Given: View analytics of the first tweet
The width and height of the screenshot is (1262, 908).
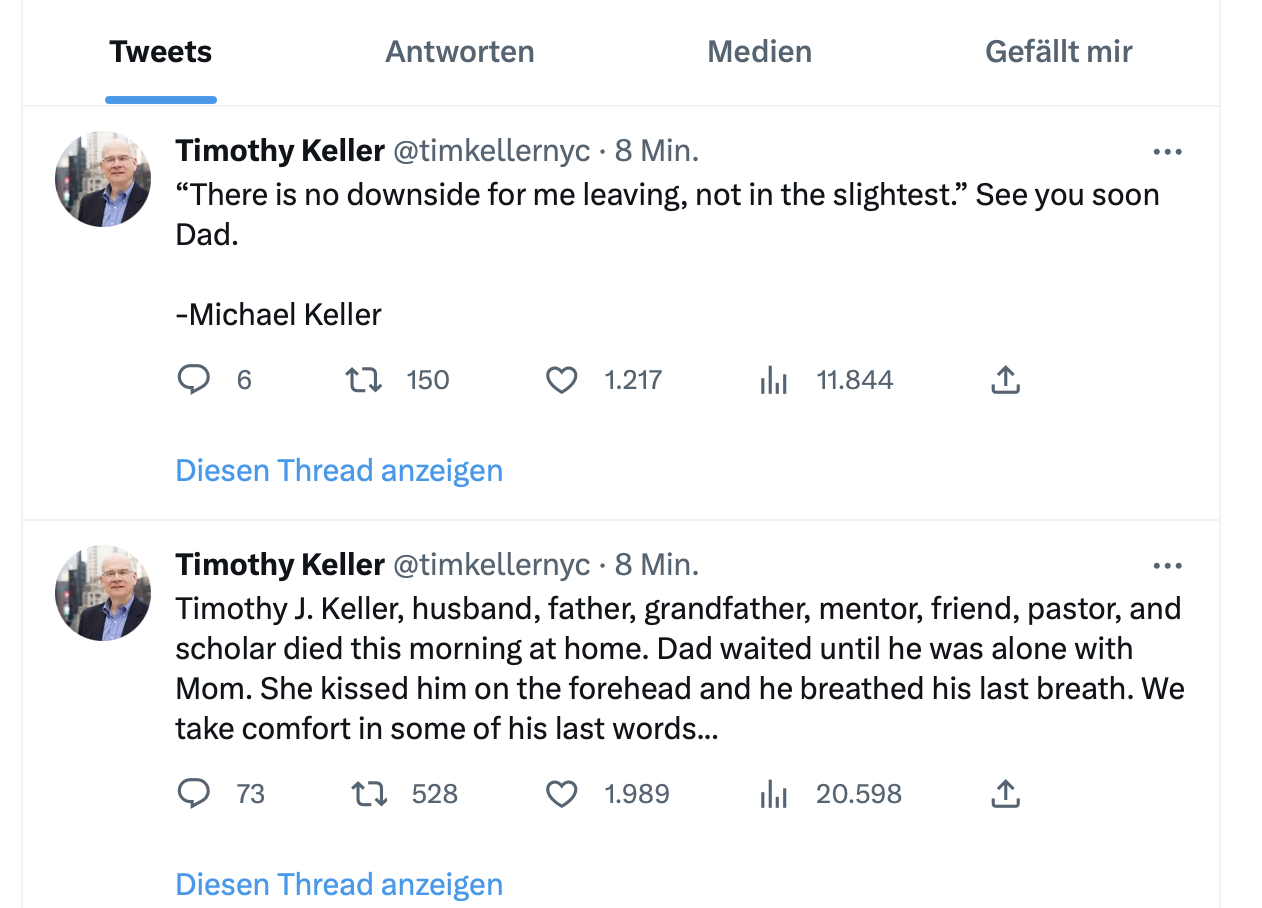Looking at the screenshot, I should click(774, 380).
